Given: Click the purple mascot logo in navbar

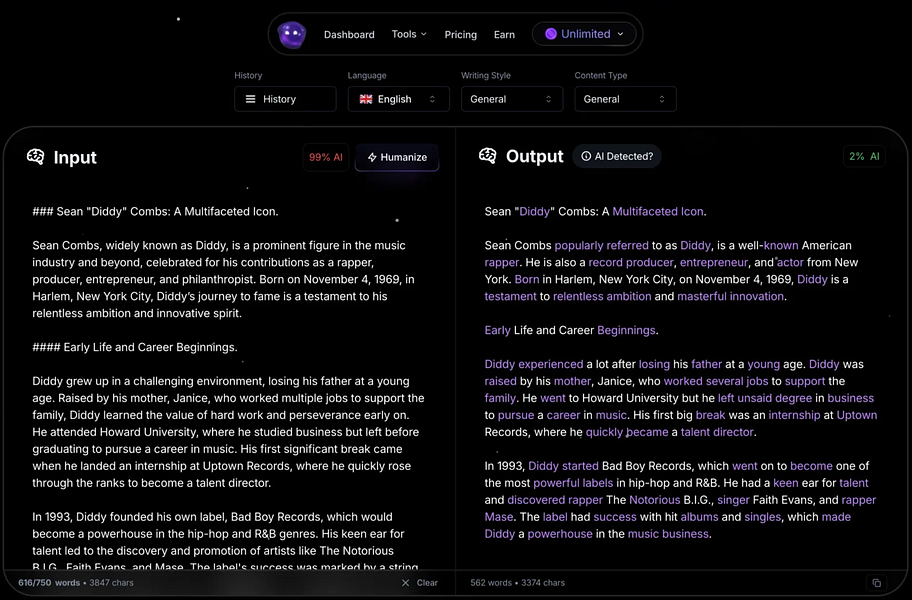Looking at the screenshot, I should [291, 34].
